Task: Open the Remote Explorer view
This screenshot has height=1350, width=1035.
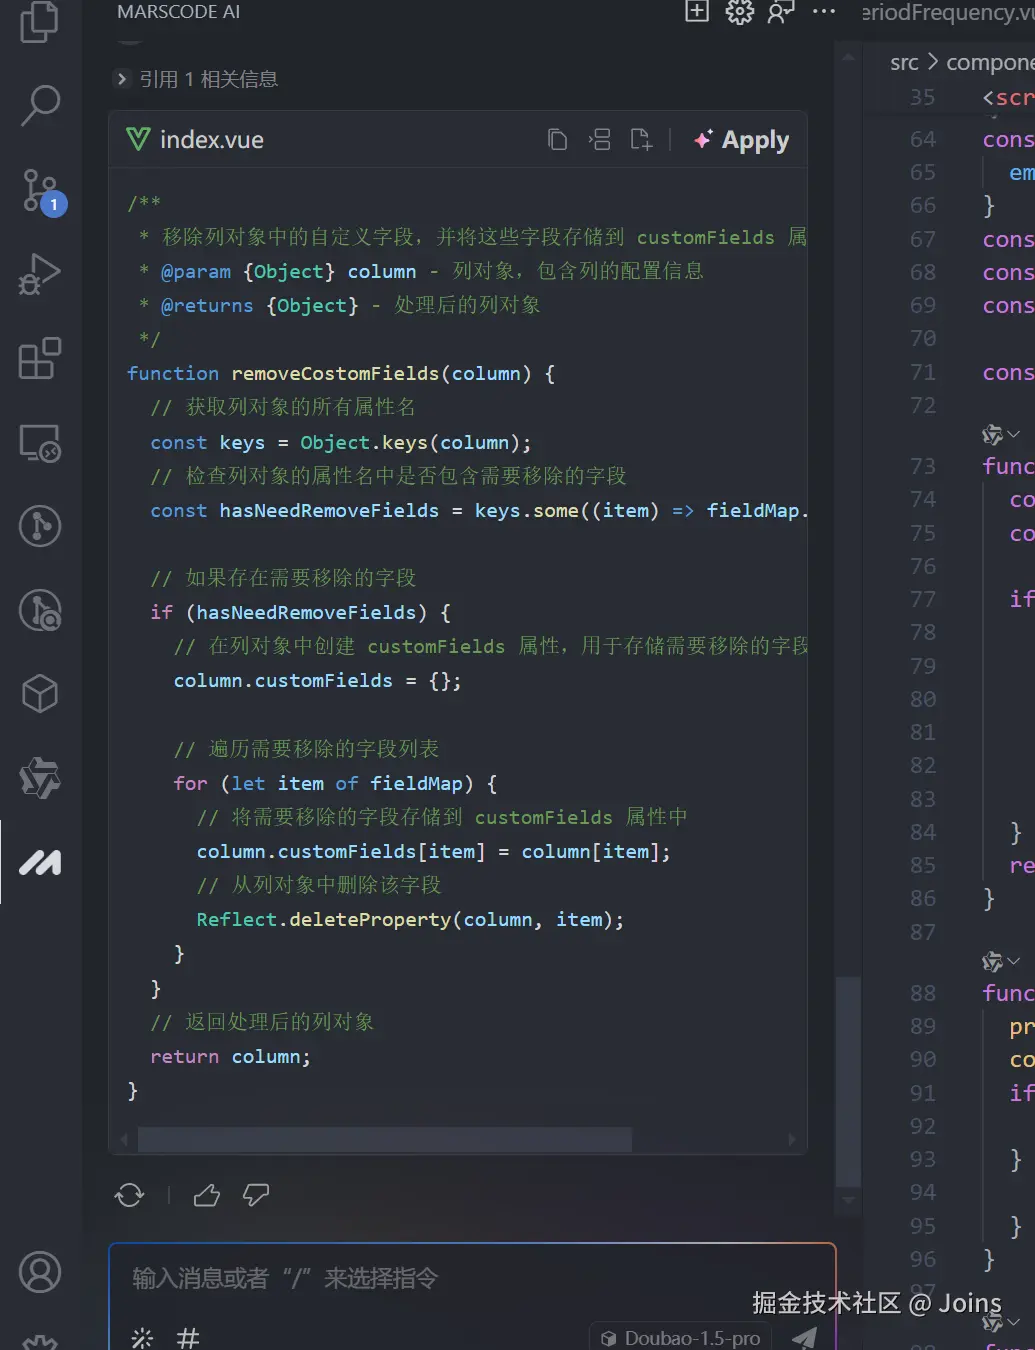Action: point(40,442)
